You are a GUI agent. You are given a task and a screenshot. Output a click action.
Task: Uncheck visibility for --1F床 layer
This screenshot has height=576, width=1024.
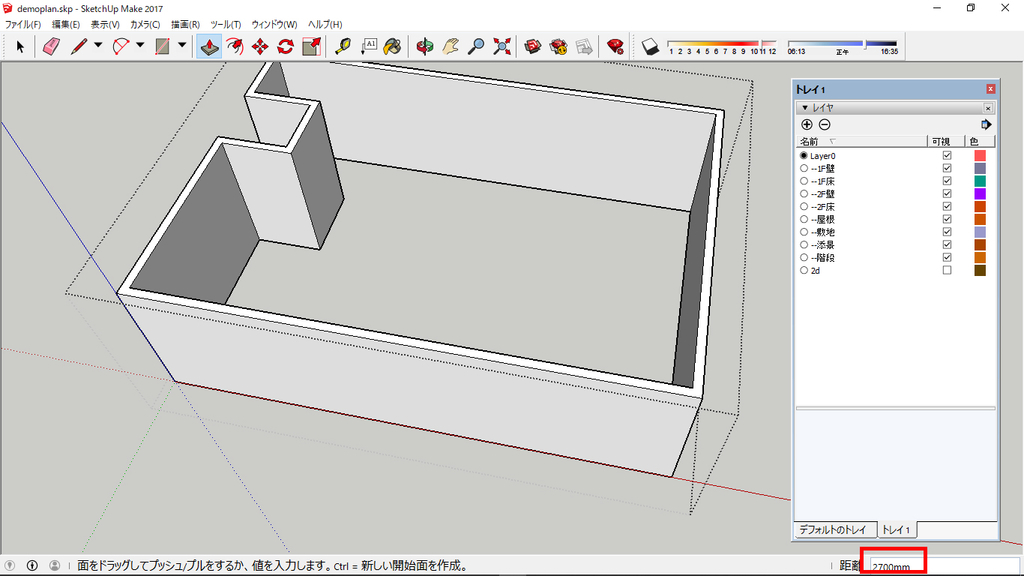tap(947, 181)
